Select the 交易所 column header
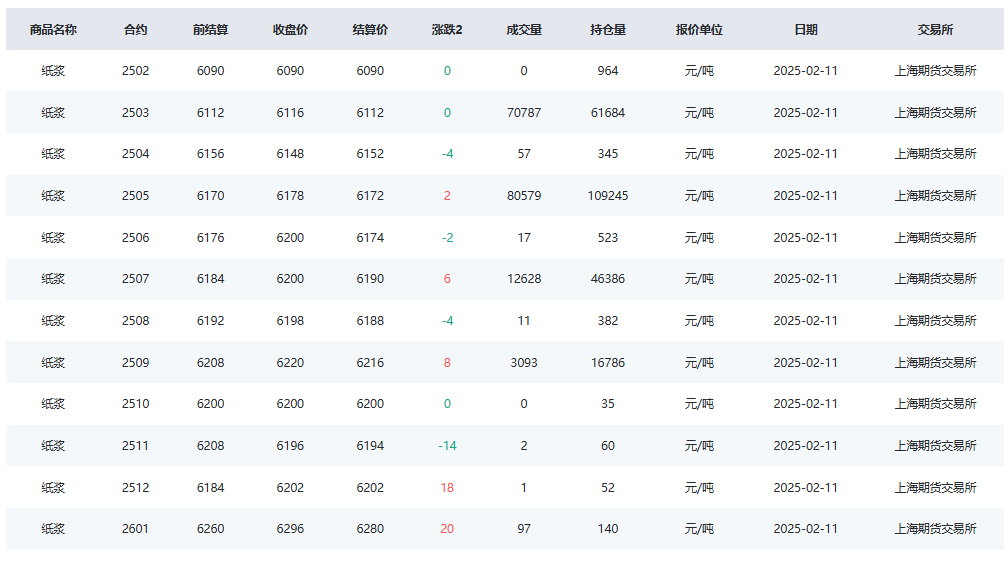 click(935, 29)
